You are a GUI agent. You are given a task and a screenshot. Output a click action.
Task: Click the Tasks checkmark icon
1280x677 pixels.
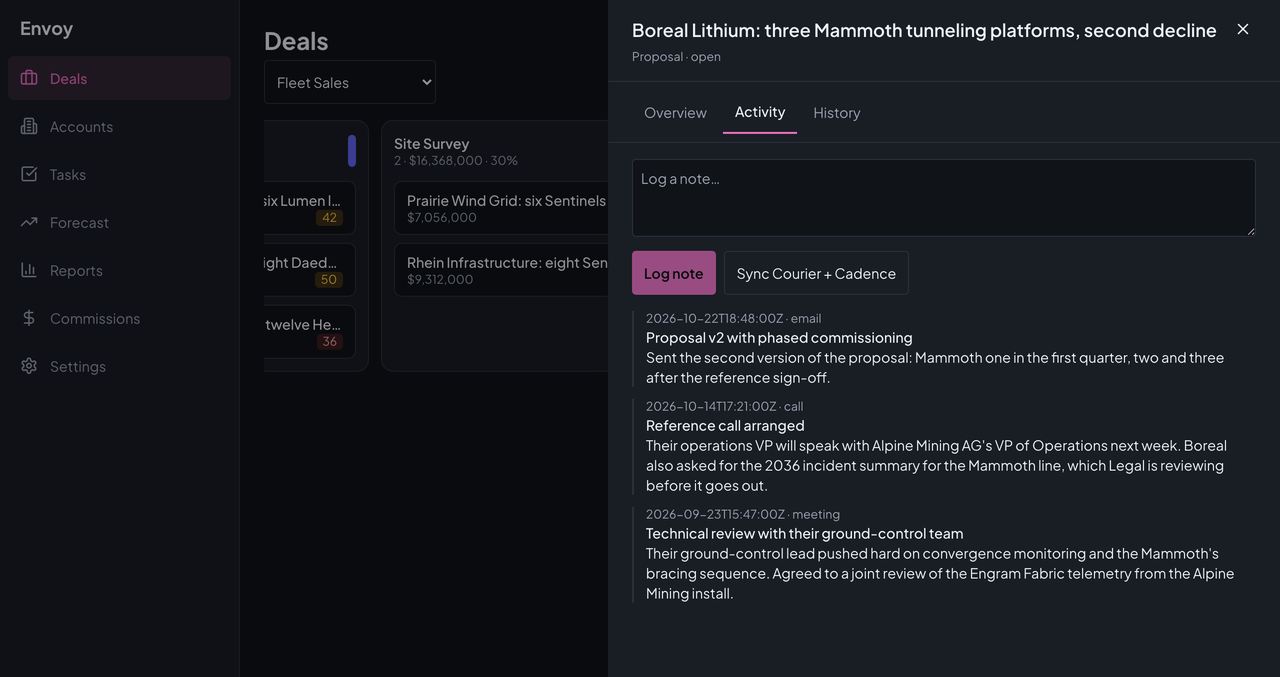point(29,174)
